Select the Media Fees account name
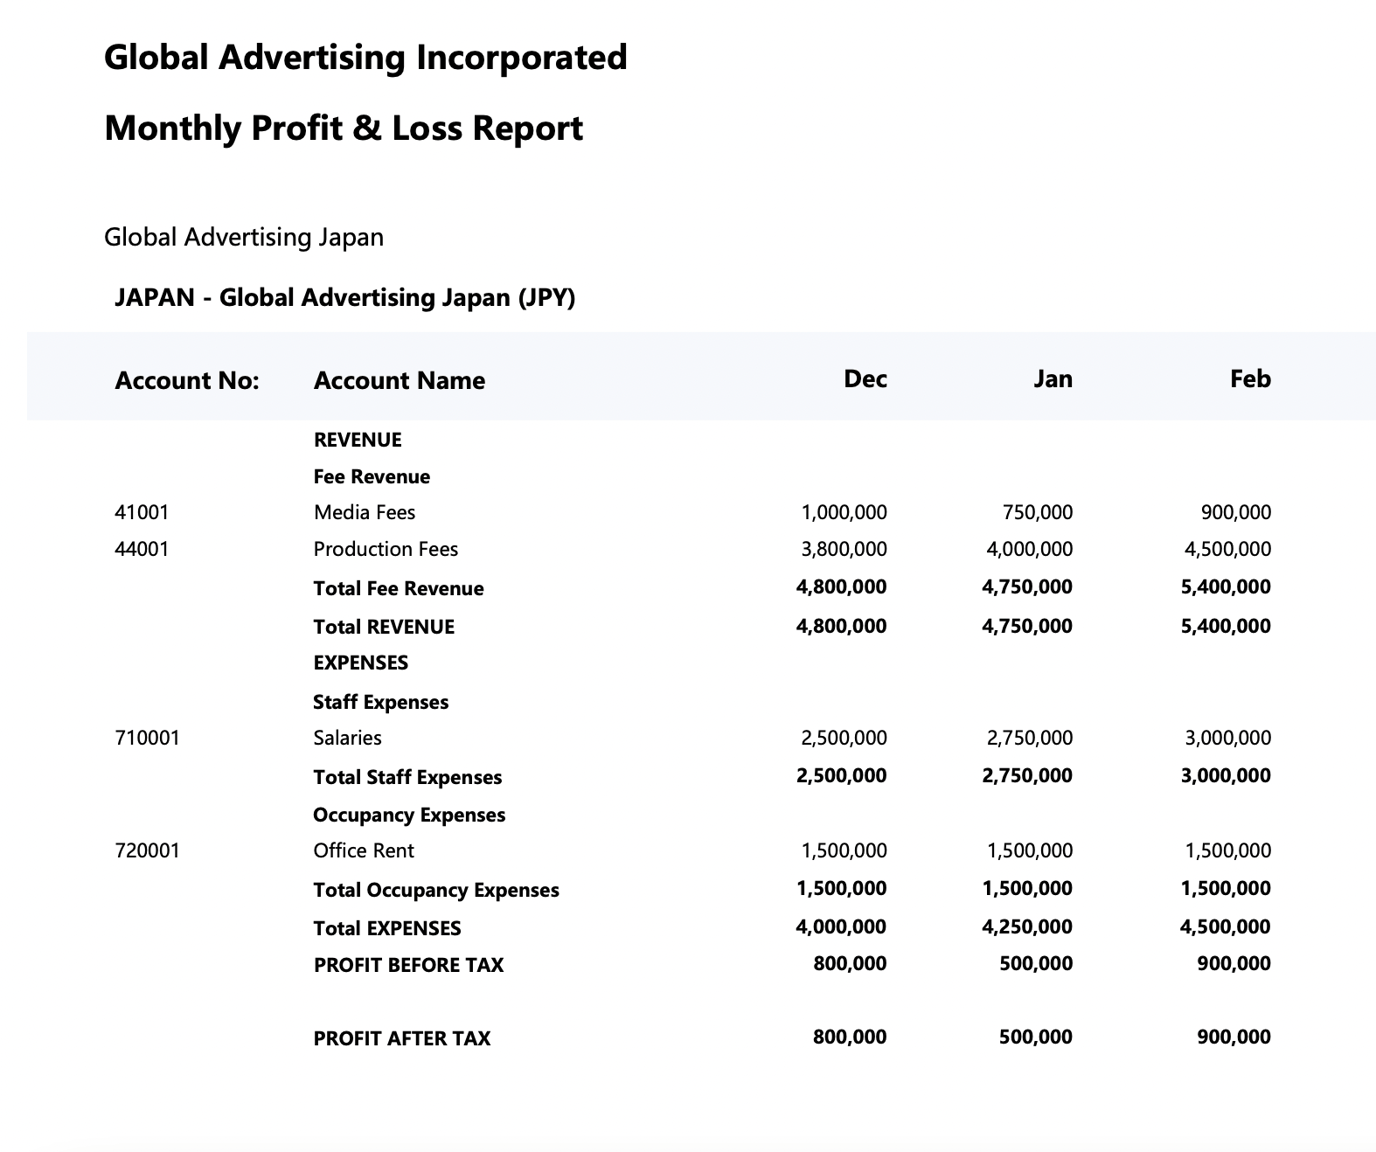 point(364,512)
